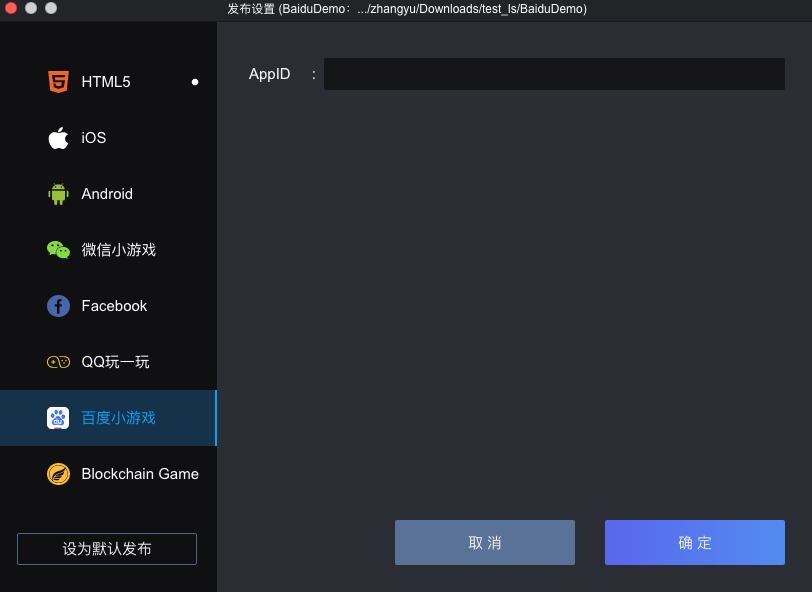Click the QQ gamepad icon
This screenshot has width=812, height=592.
click(58, 362)
